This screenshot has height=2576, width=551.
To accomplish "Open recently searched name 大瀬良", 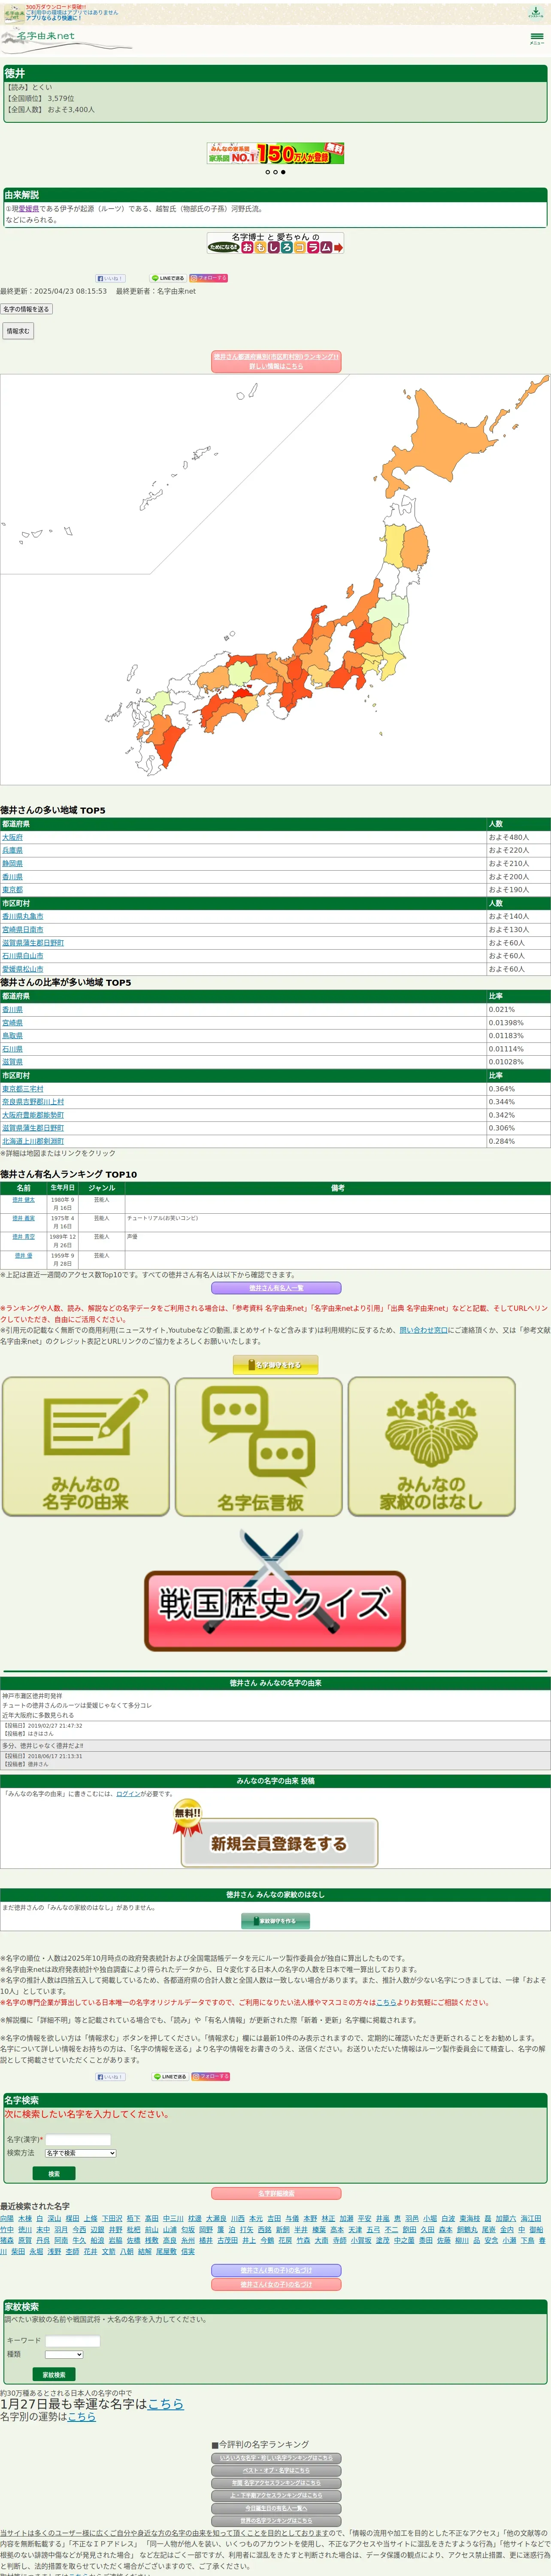I will (215, 2218).
